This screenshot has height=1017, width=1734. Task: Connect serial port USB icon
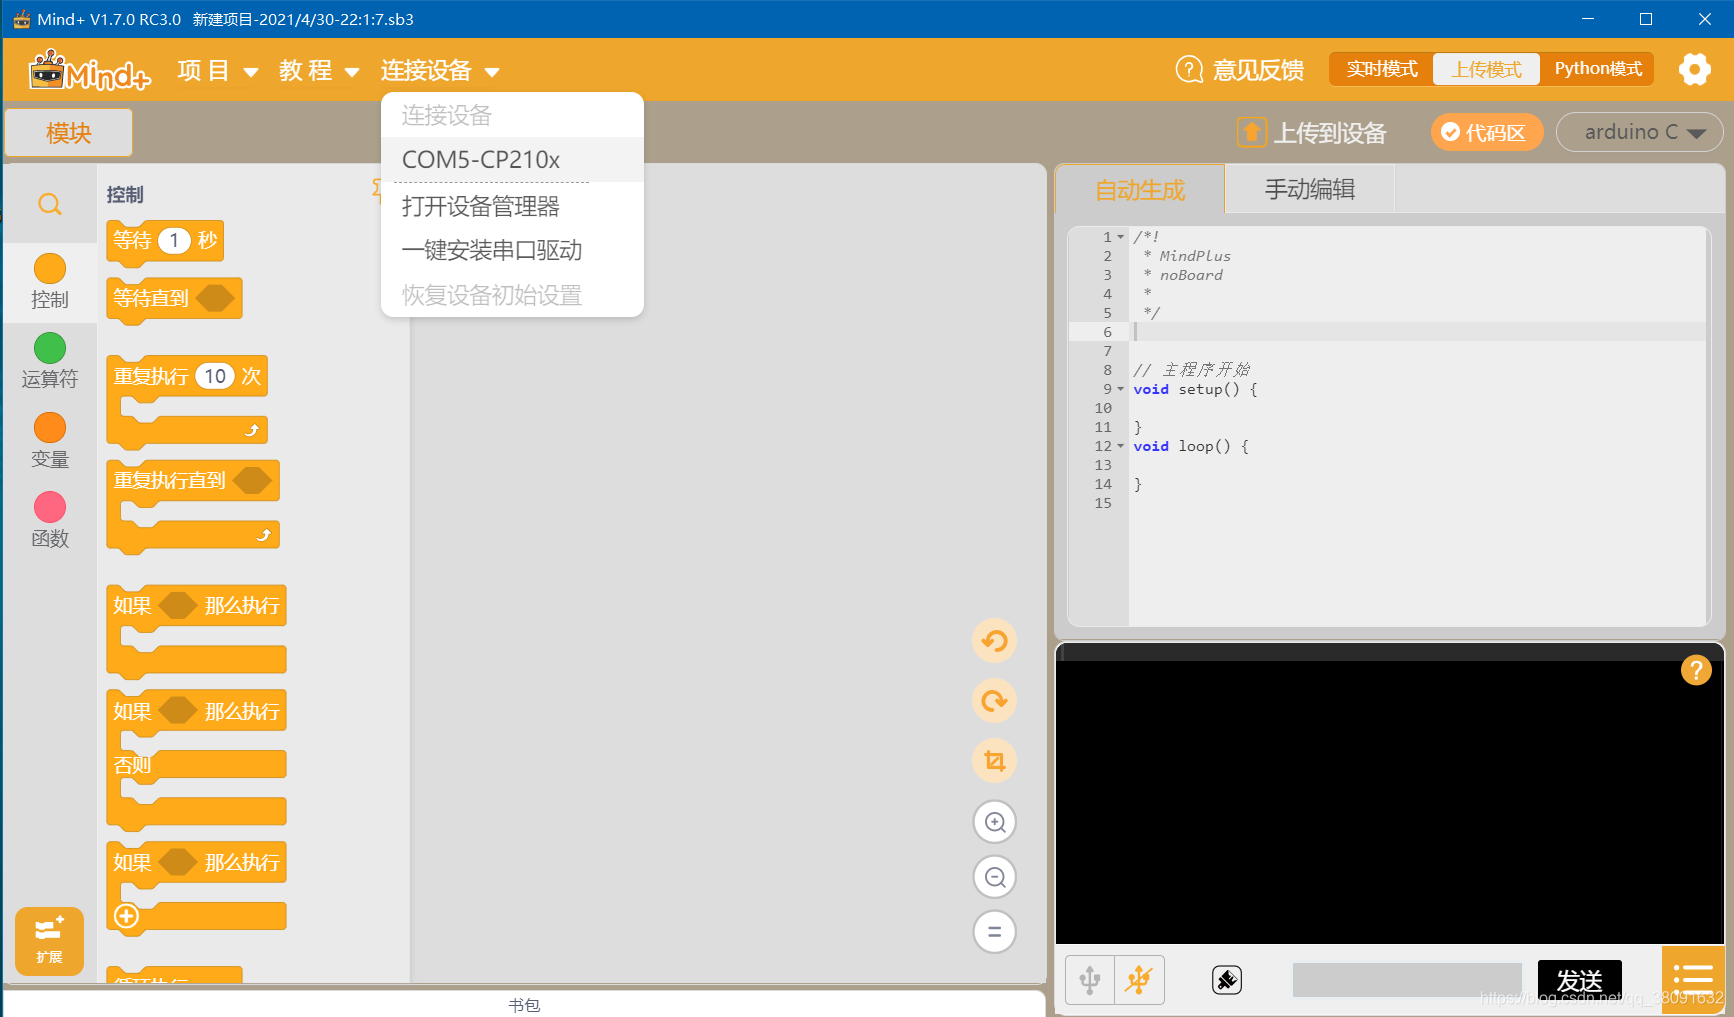pyautogui.click(x=1090, y=980)
